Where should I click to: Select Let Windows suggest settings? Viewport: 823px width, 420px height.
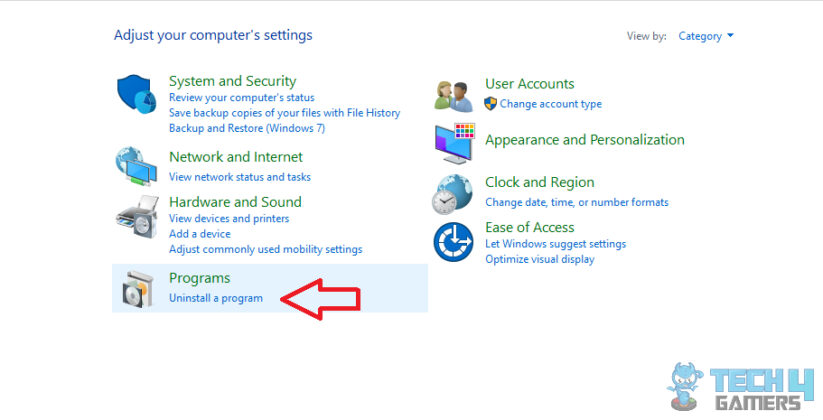click(x=555, y=244)
